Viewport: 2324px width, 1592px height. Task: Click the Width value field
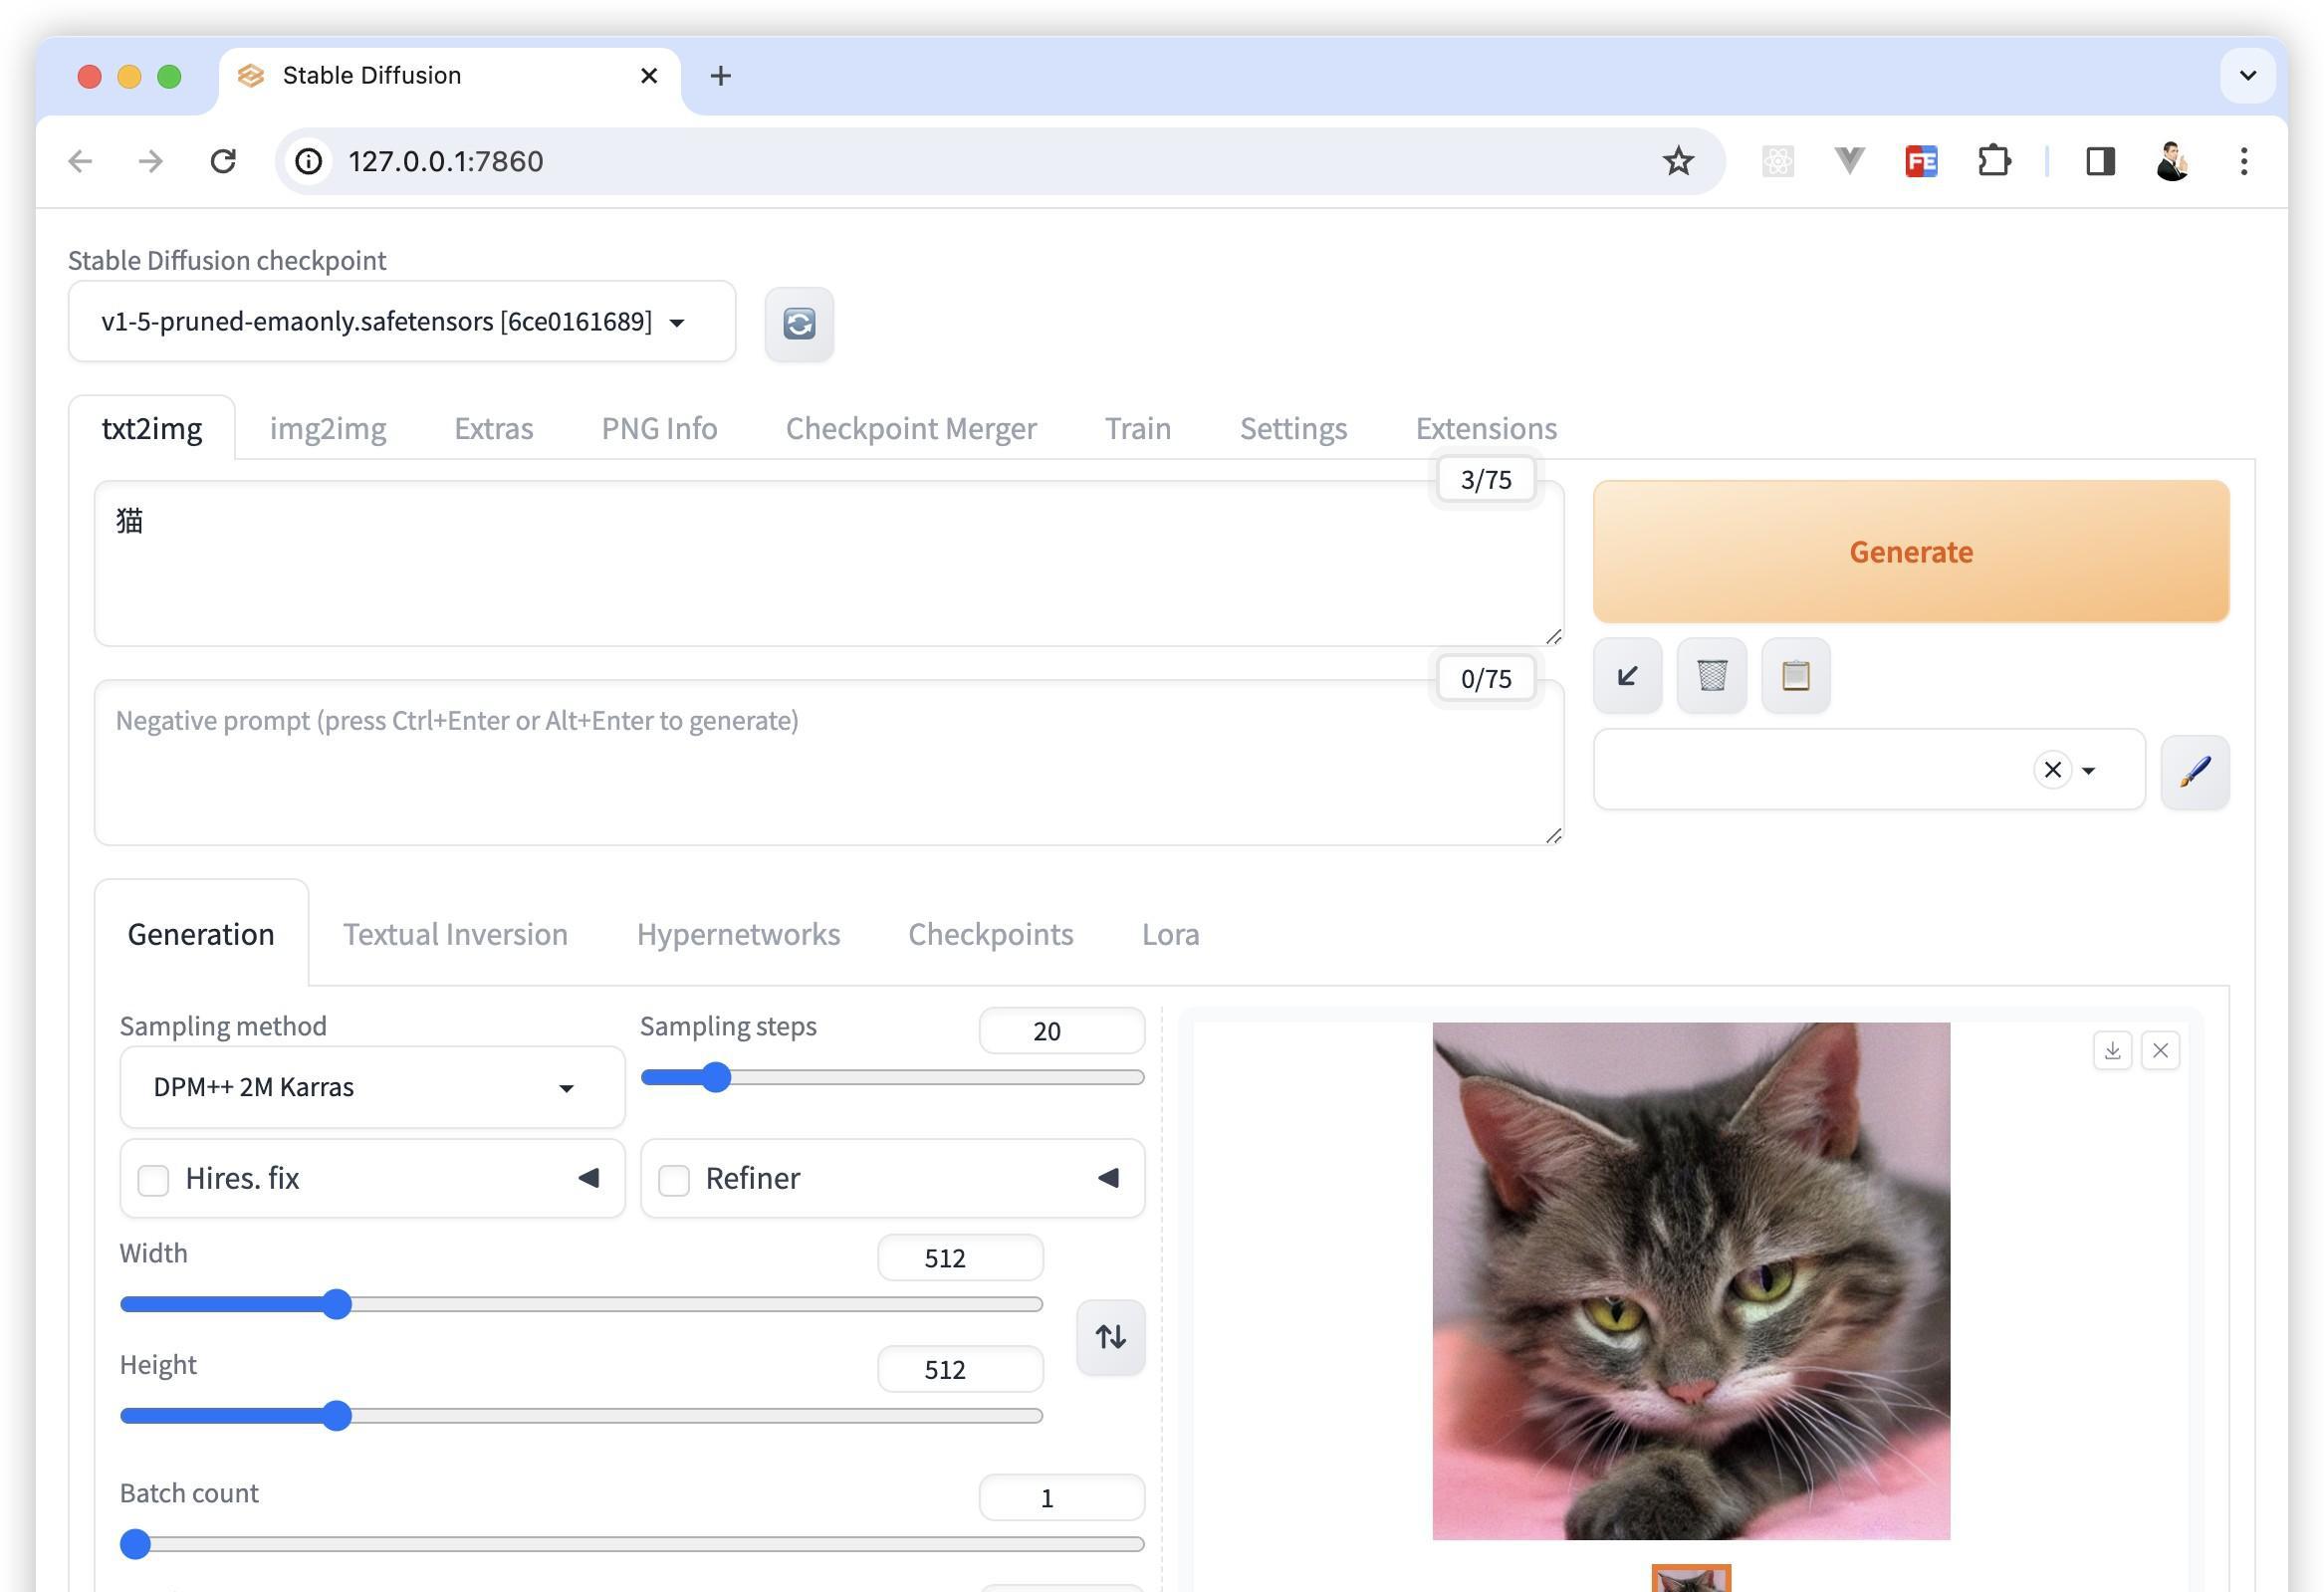[x=960, y=1258]
